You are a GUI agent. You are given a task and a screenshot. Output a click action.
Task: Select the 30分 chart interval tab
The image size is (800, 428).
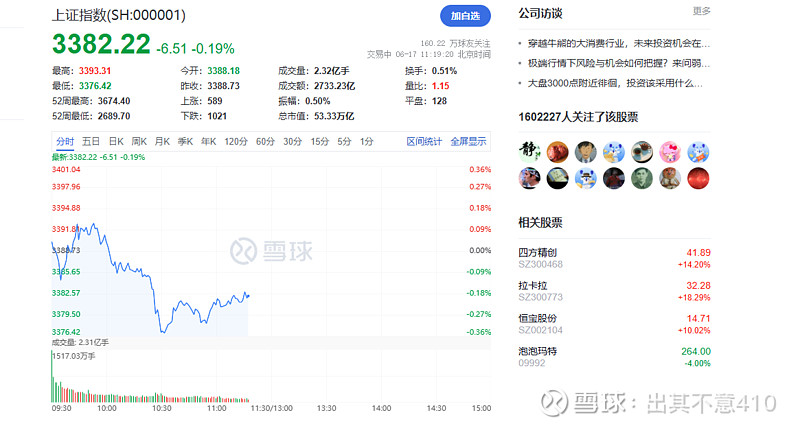point(292,141)
